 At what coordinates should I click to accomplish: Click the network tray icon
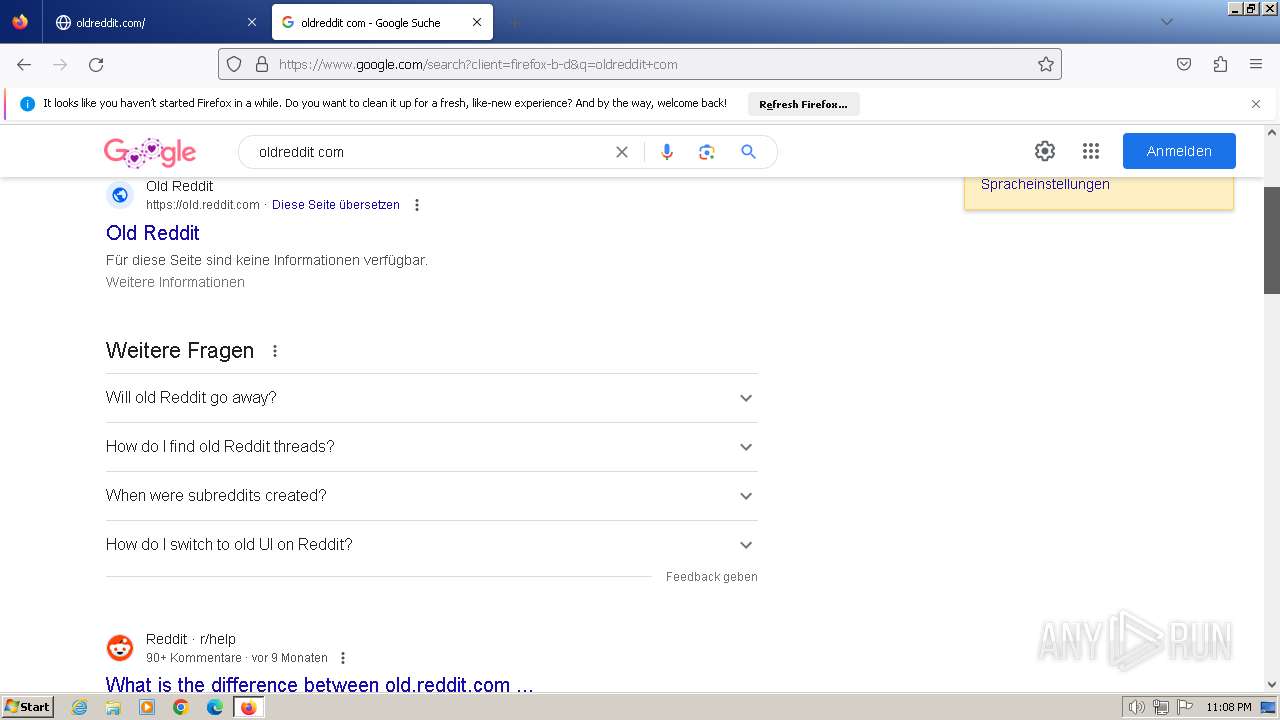pyautogui.click(x=1161, y=707)
